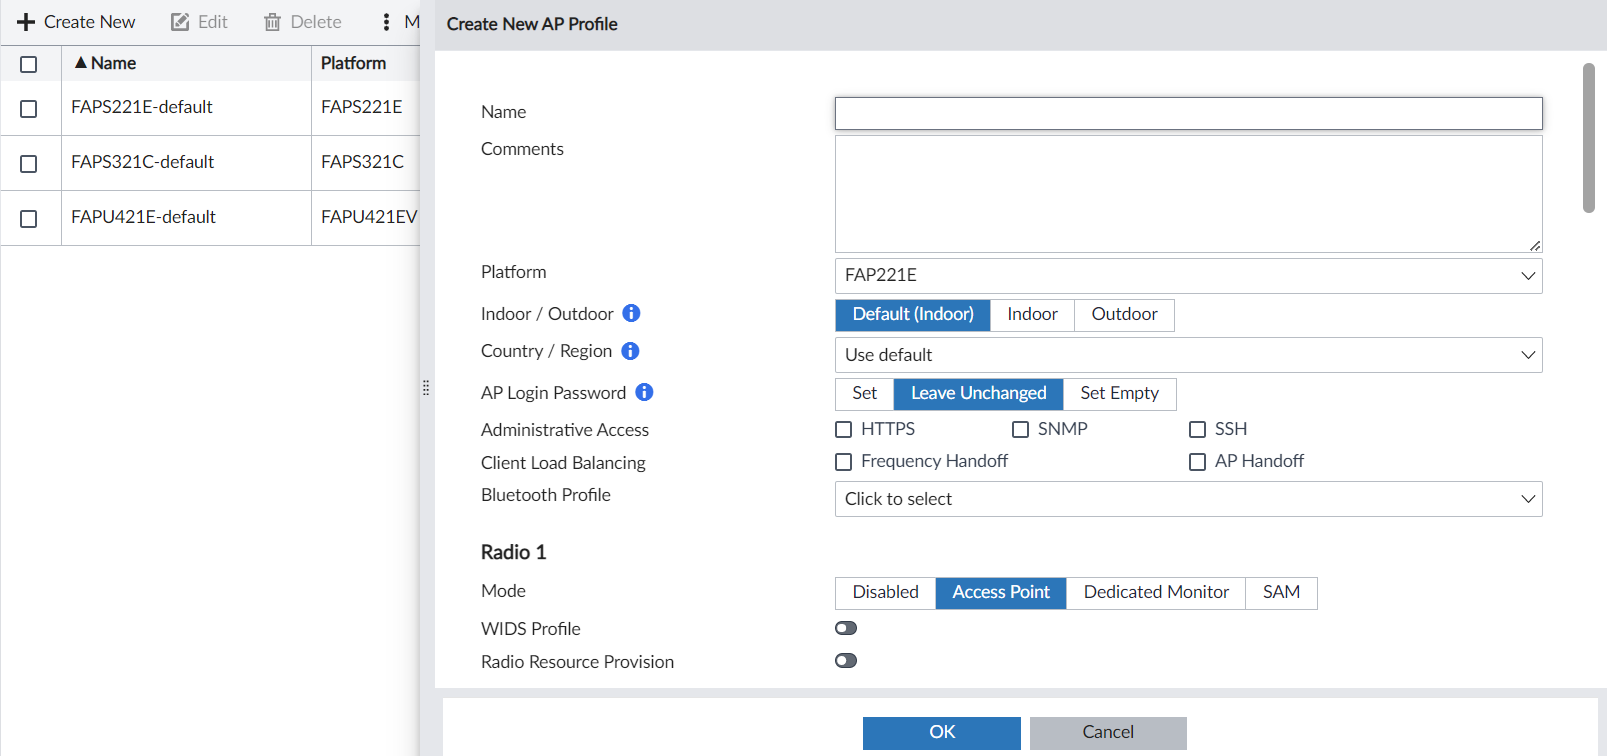Select the Outdoor option

tap(1124, 315)
